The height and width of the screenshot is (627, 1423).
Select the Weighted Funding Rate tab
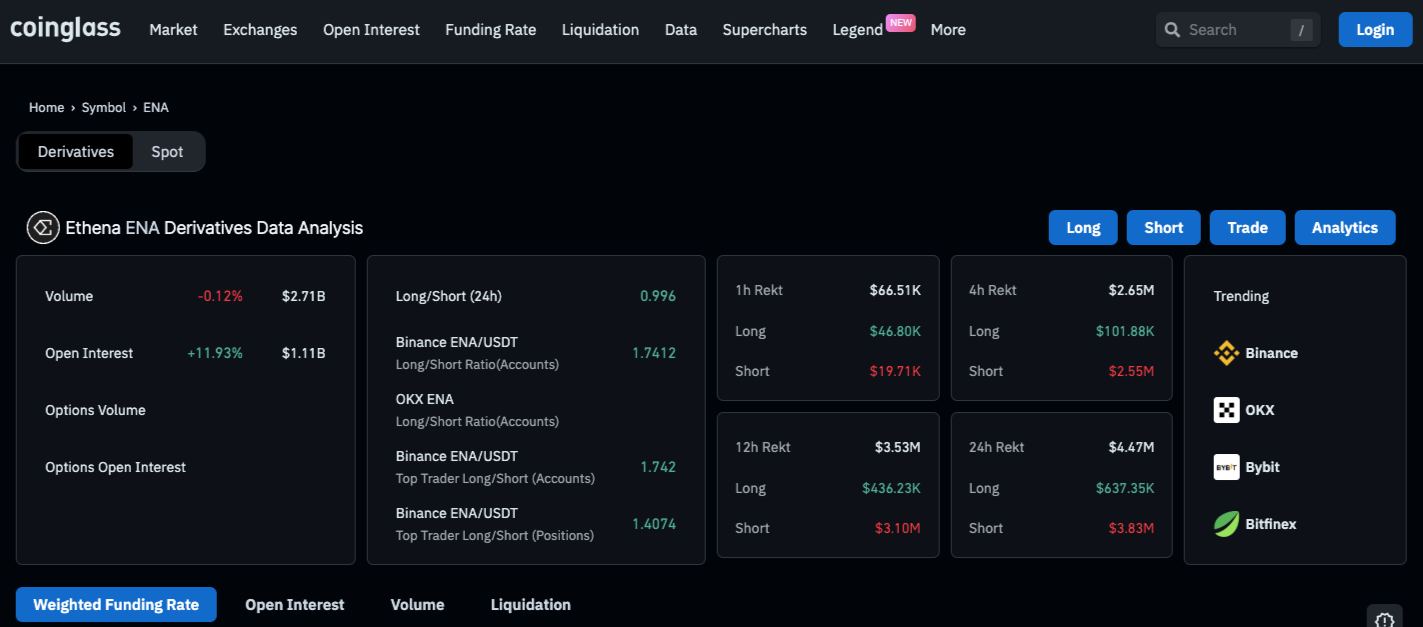click(116, 605)
